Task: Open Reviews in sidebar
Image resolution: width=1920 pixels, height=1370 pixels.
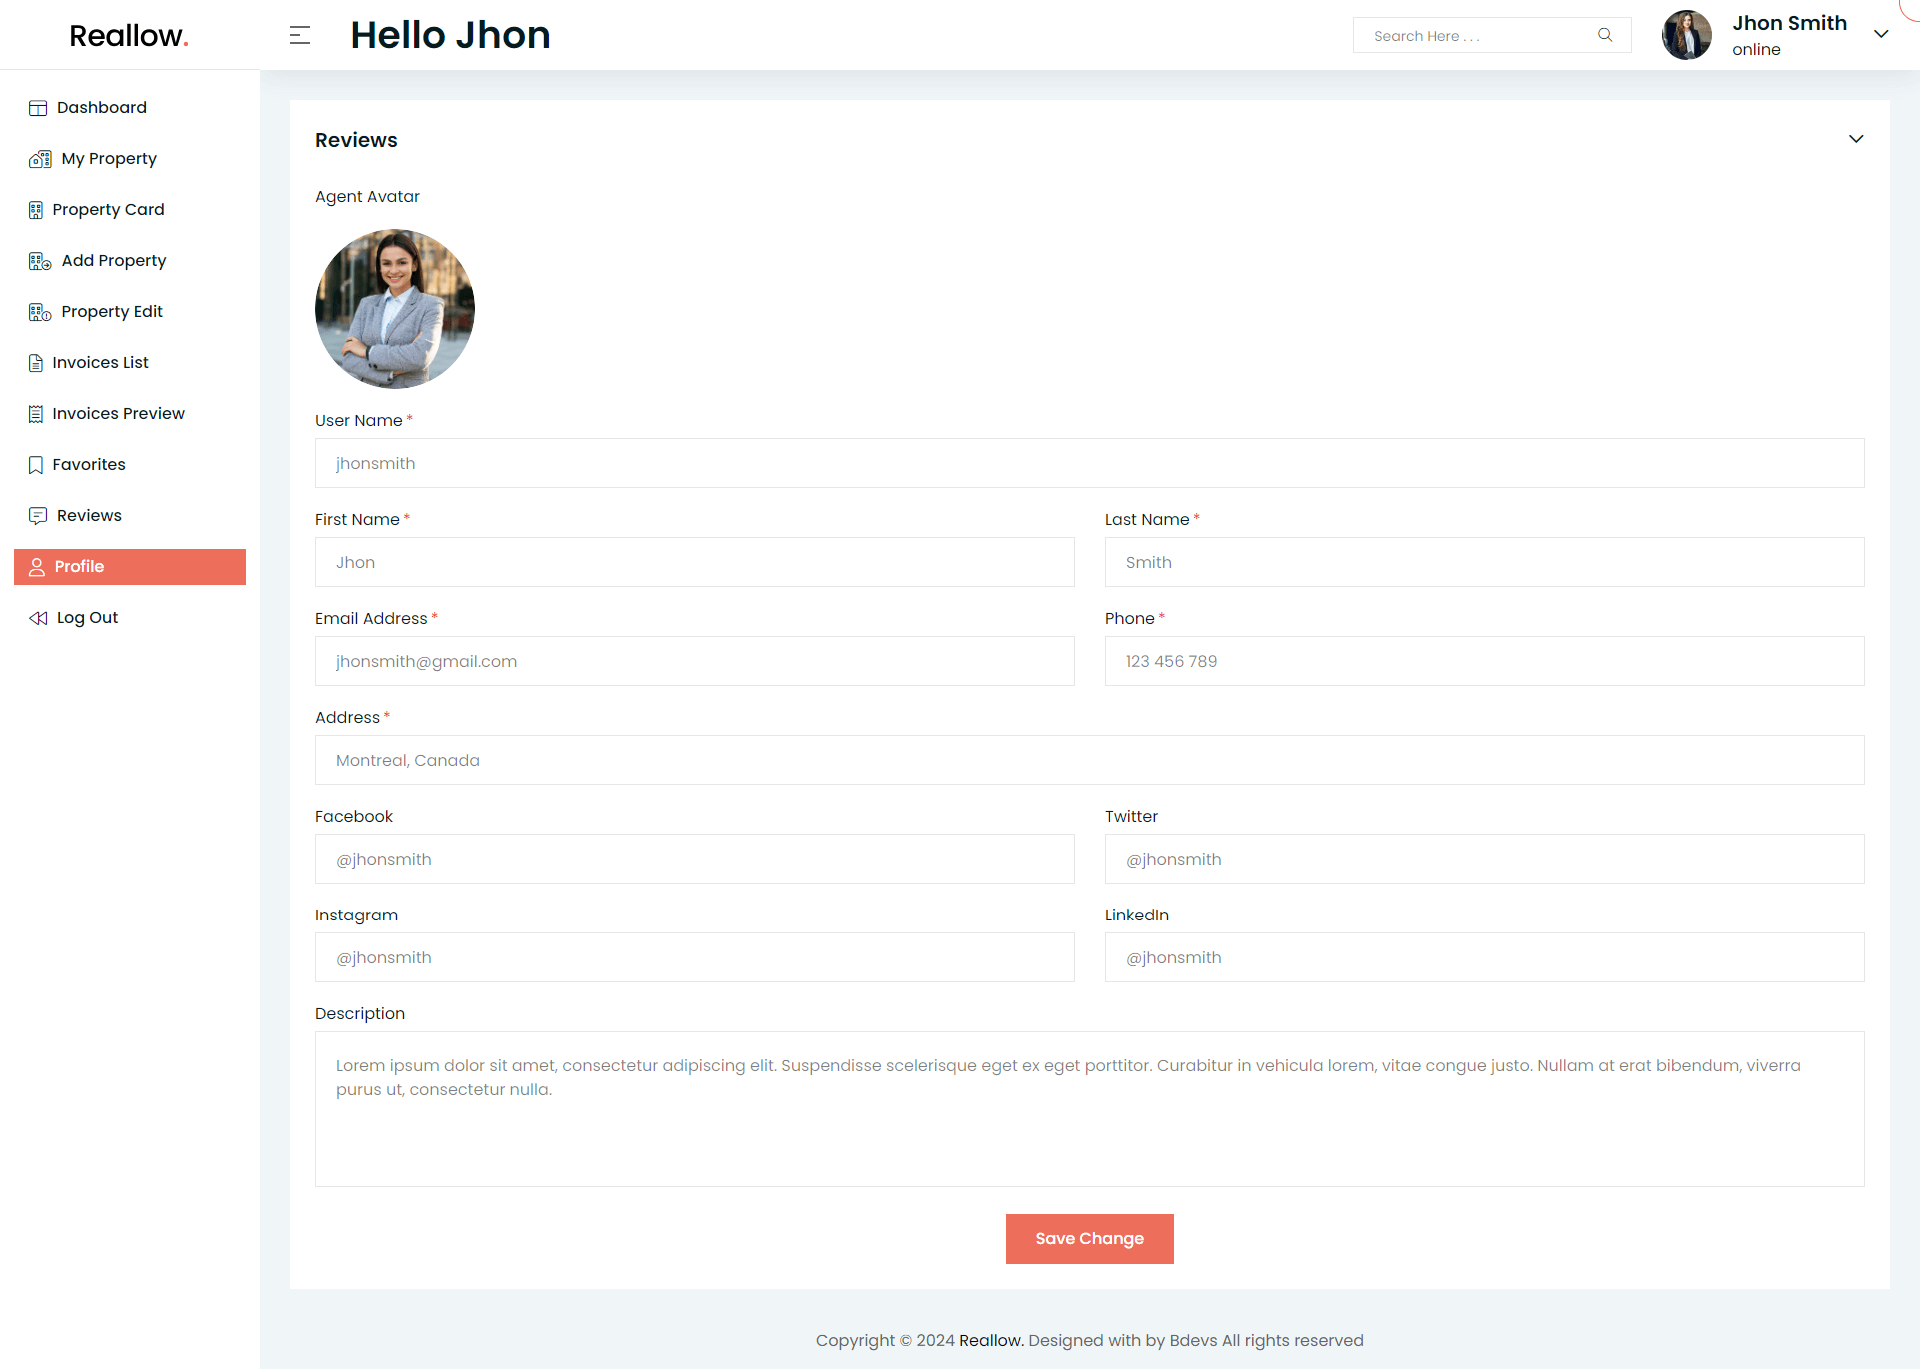Action: point(130,516)
